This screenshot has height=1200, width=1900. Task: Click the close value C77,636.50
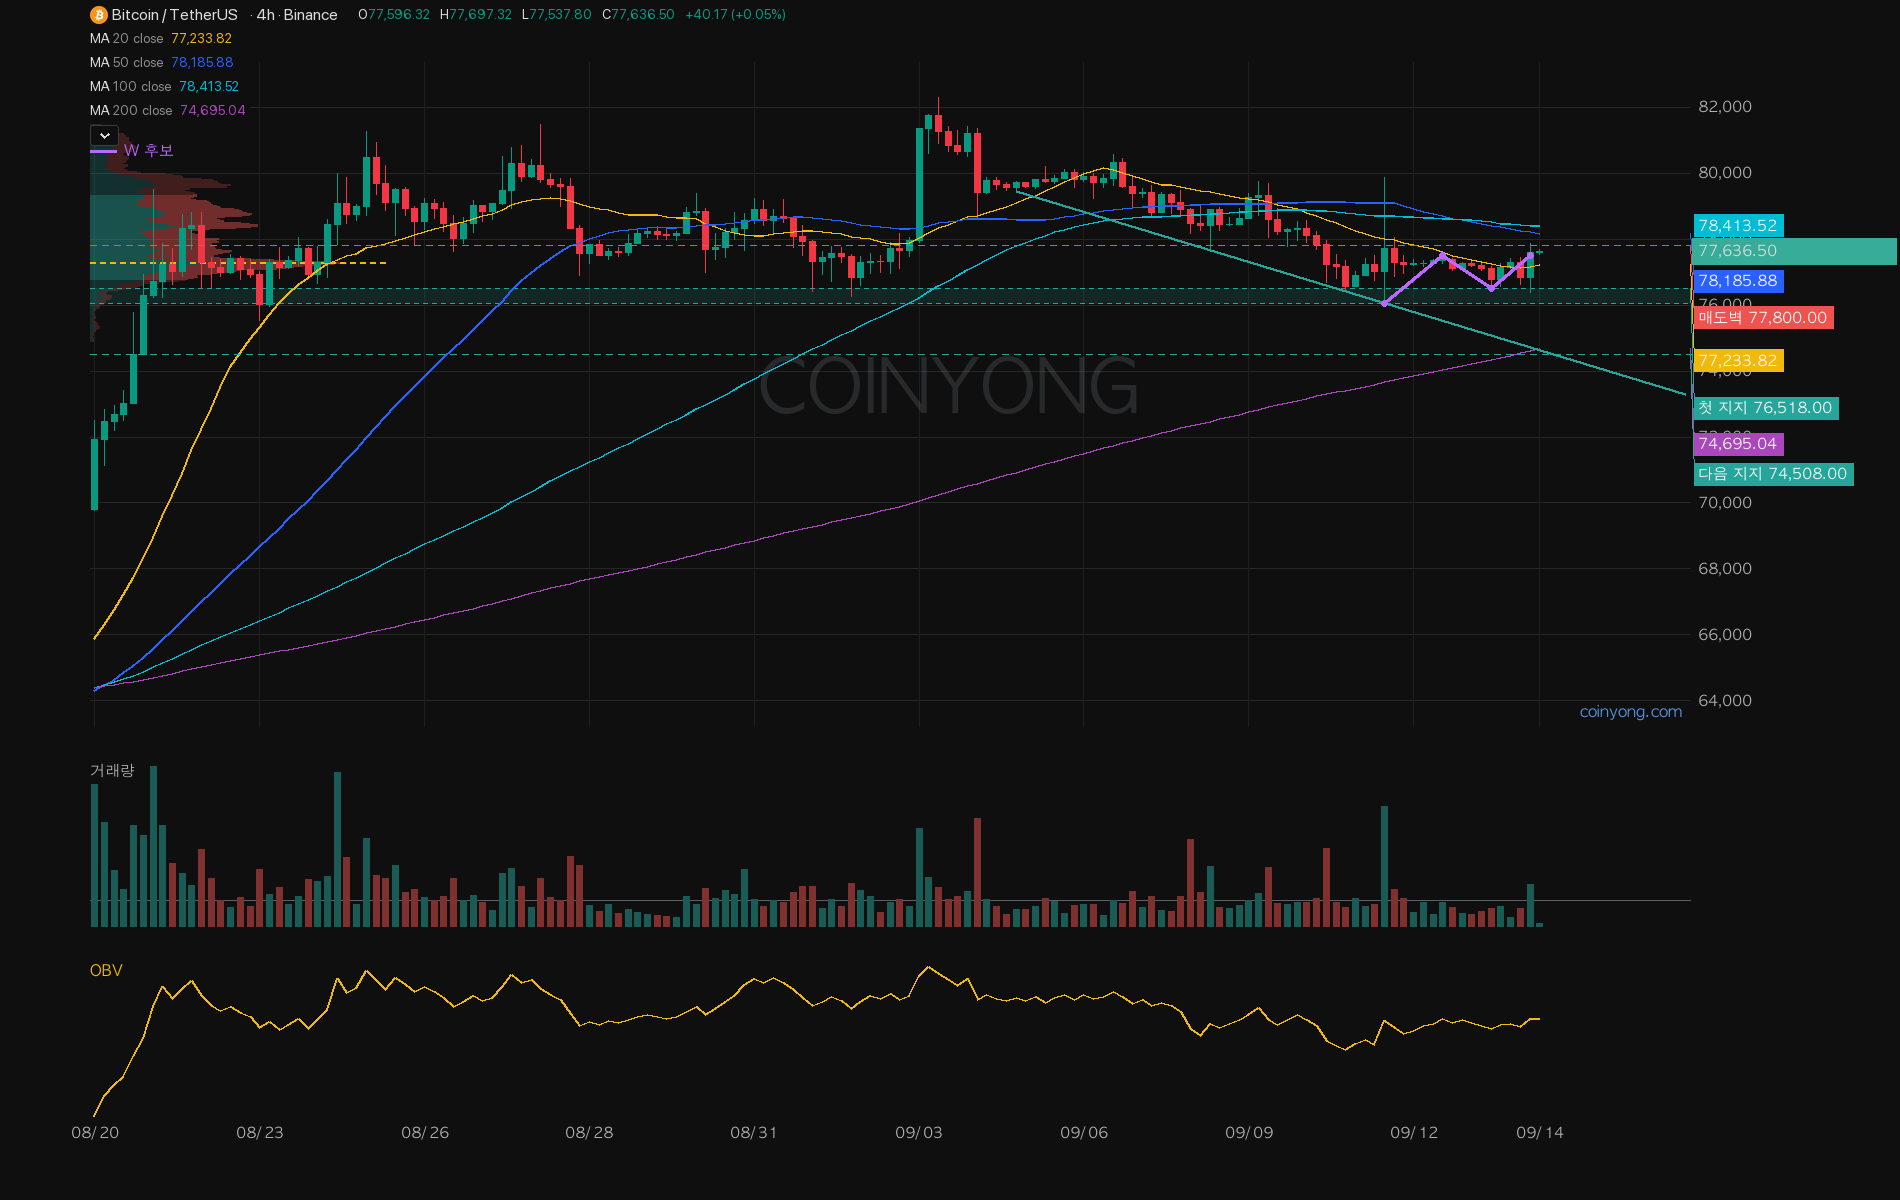click(638, 15)
